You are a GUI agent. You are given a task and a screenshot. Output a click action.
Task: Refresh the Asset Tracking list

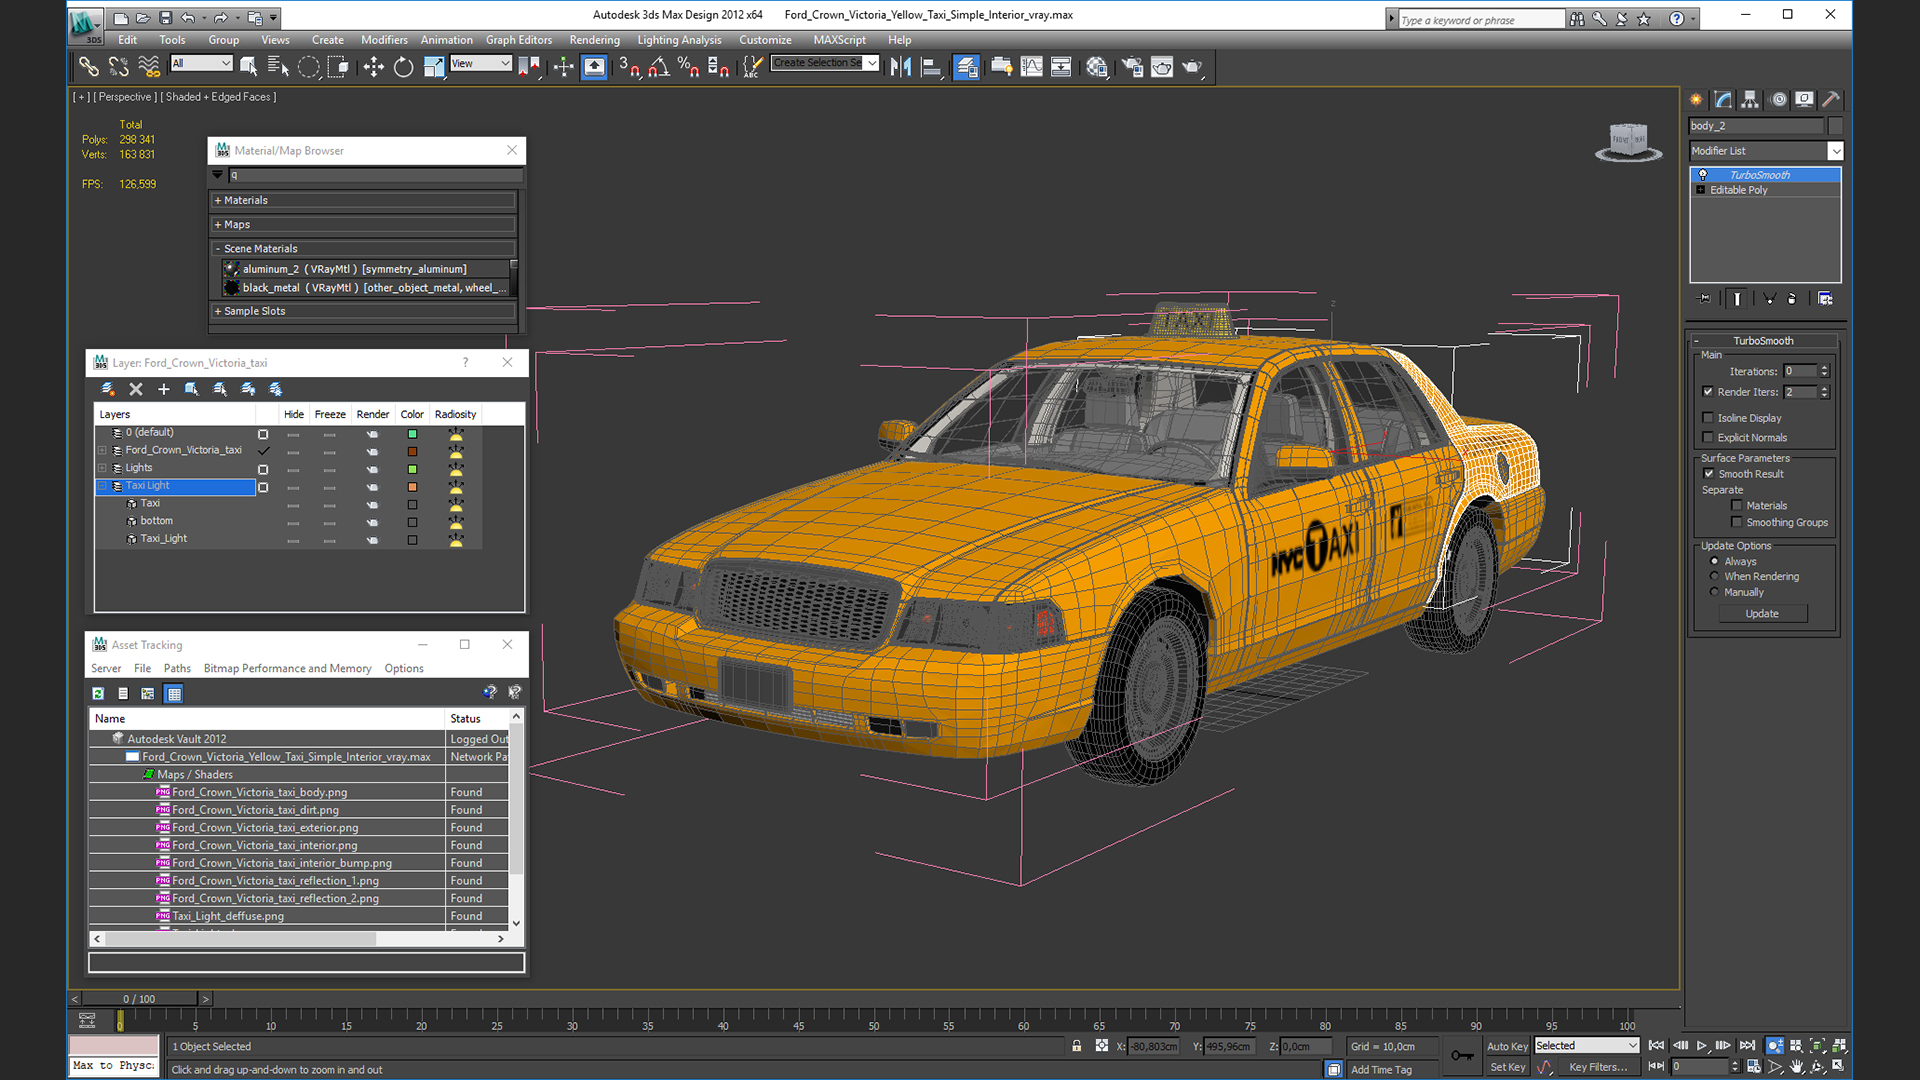(98, 693)
